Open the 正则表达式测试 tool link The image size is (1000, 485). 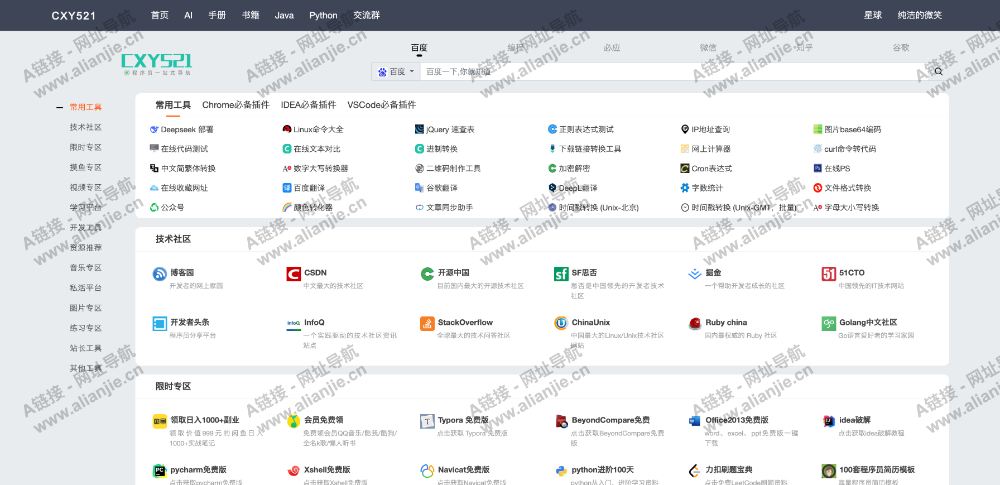[x=580, y=130]
